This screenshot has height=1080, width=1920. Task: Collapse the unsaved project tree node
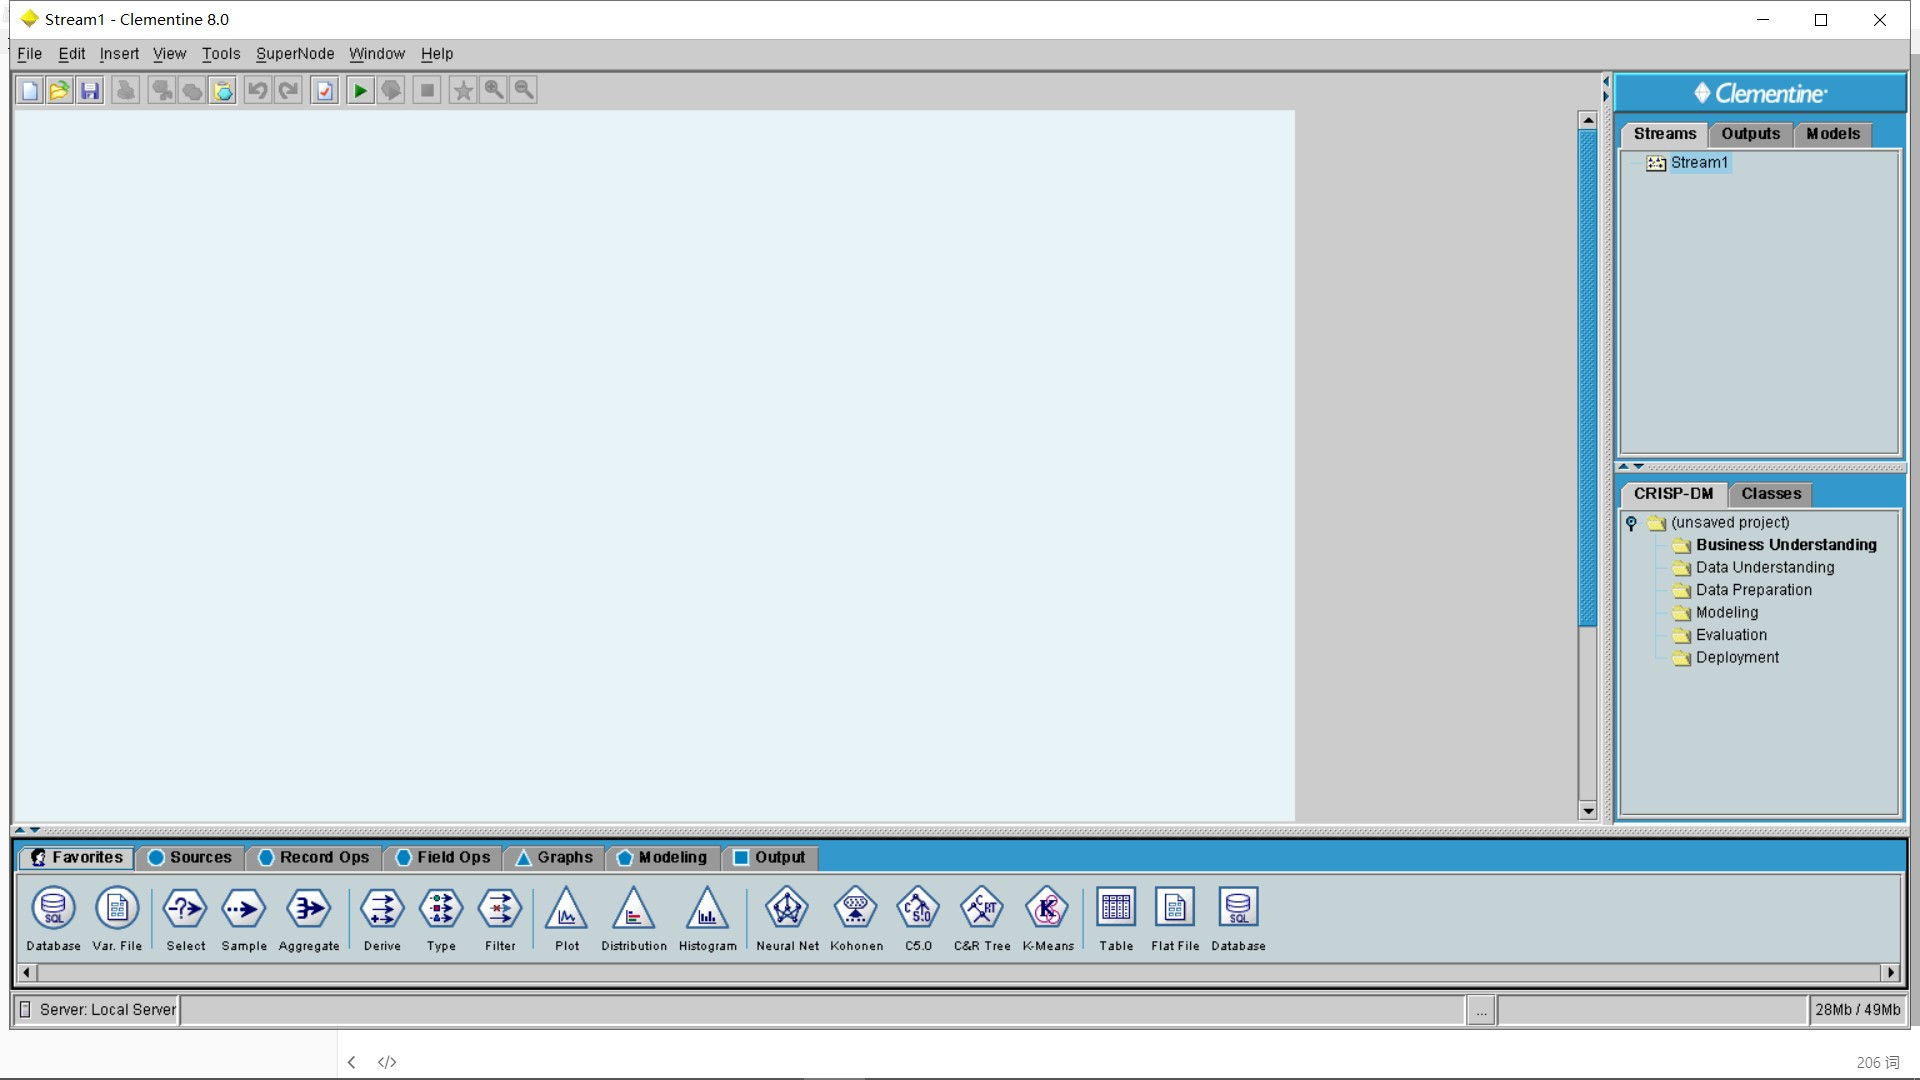1631,523
